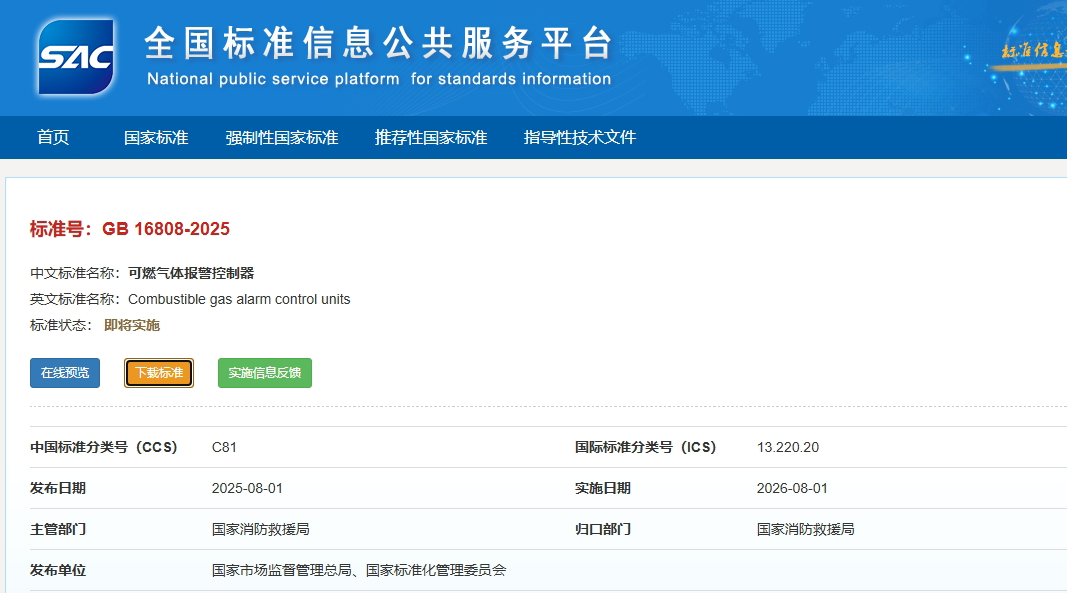
Task: Click the ICS classification value 13.220.20
Action: tap(788, 447)
